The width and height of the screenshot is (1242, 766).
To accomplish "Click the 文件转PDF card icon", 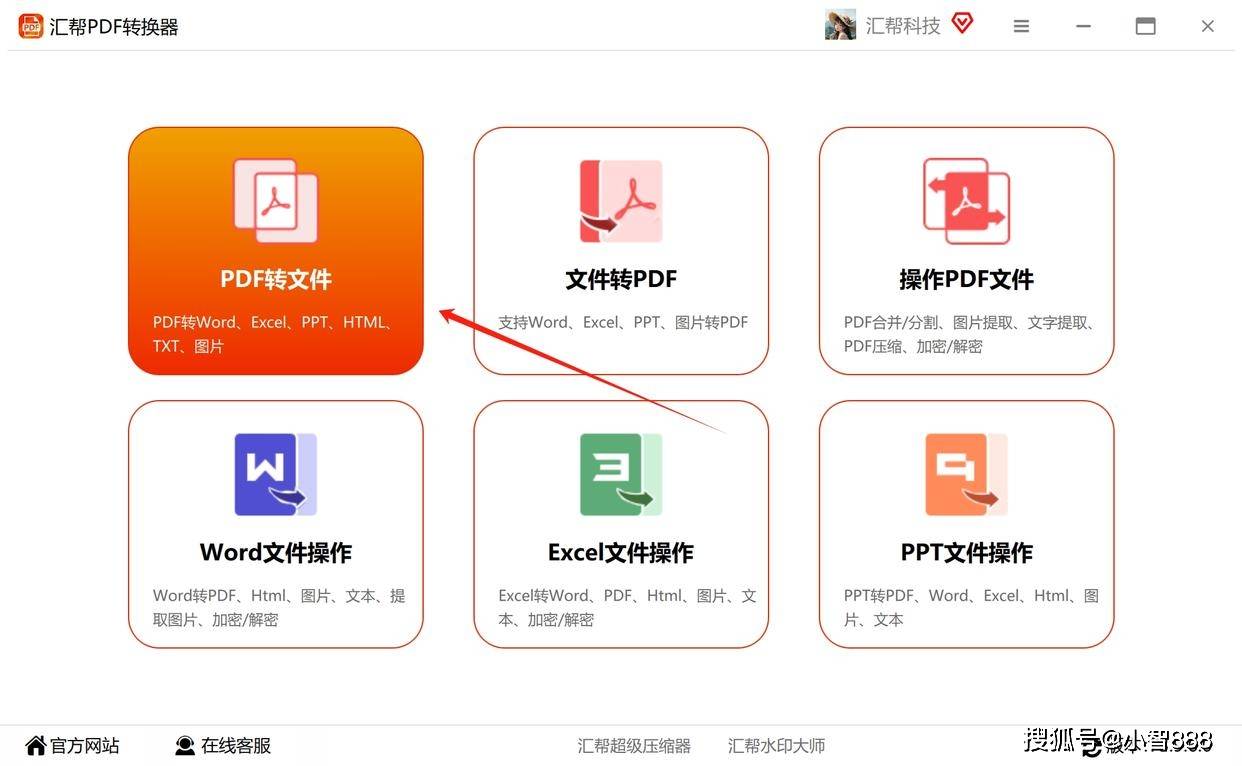I will point(621,201).
